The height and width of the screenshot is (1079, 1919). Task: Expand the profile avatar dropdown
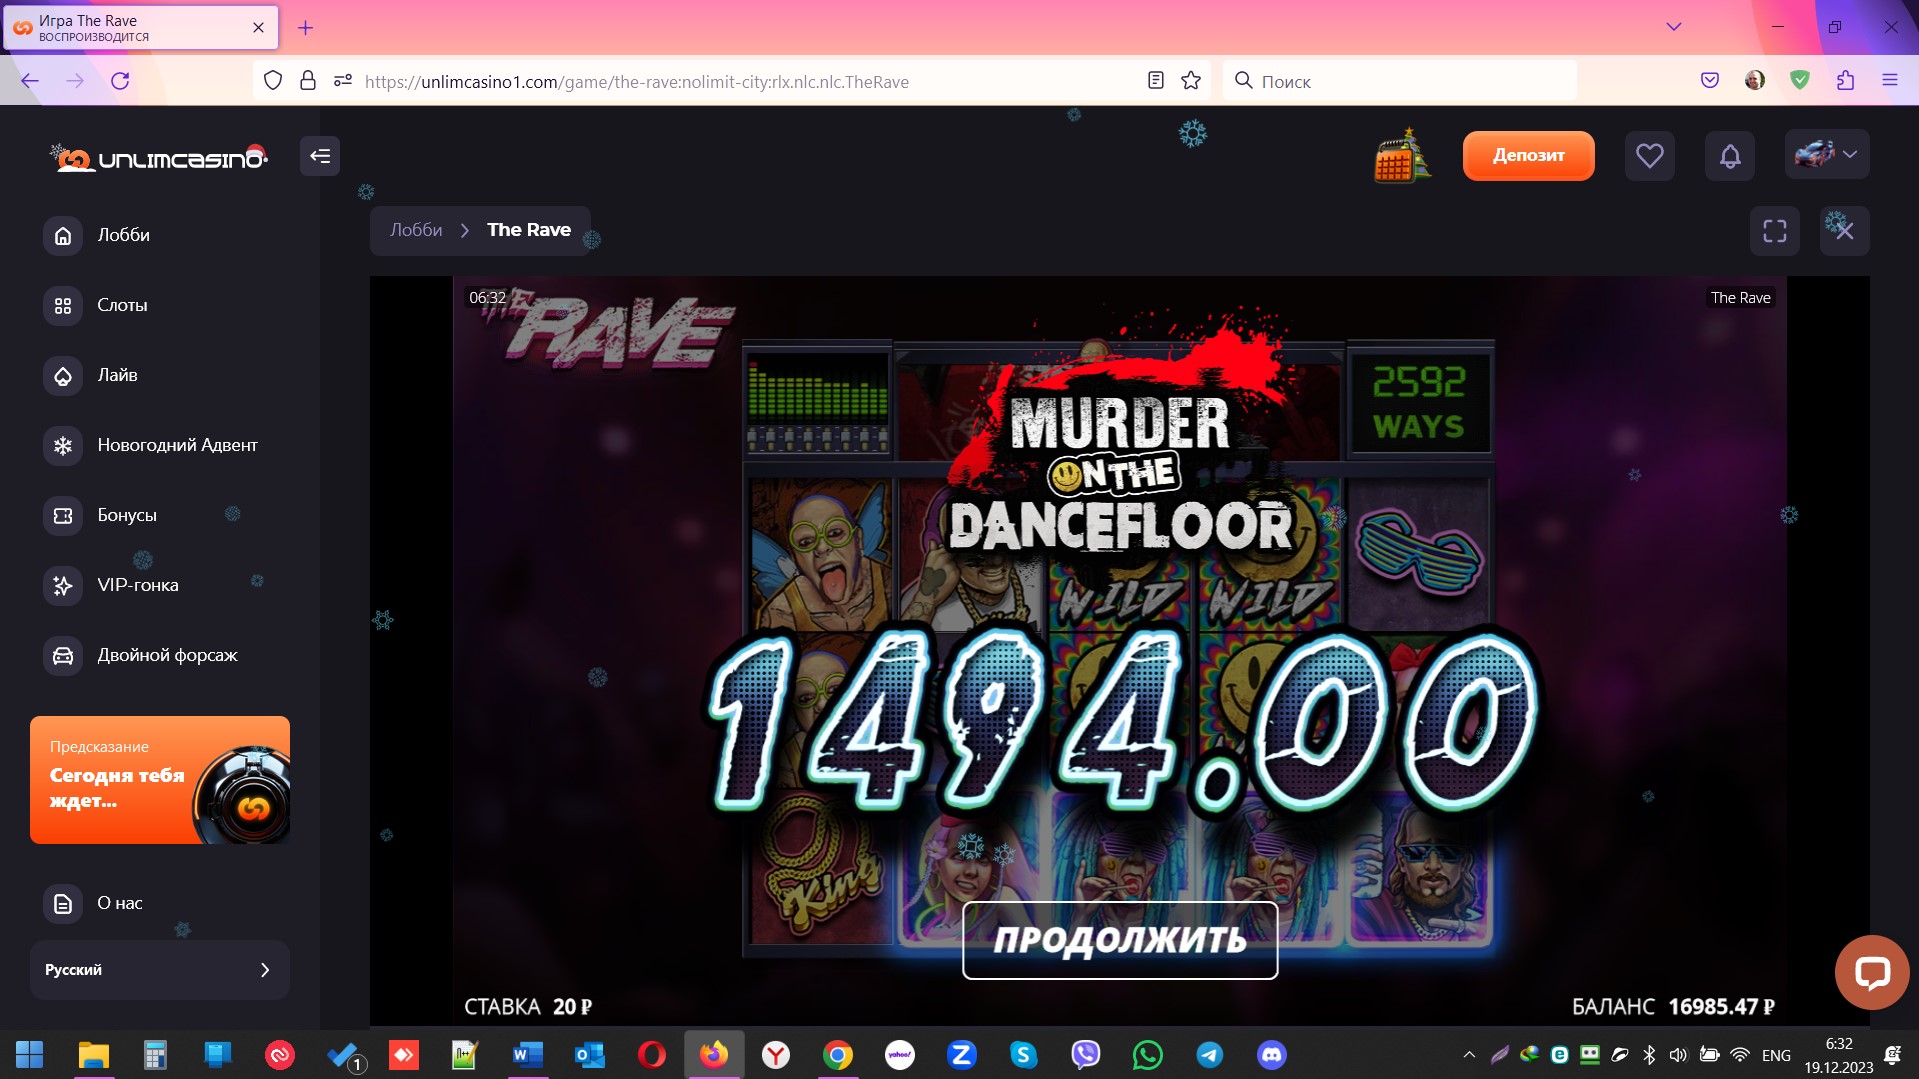click(1826, 155)
